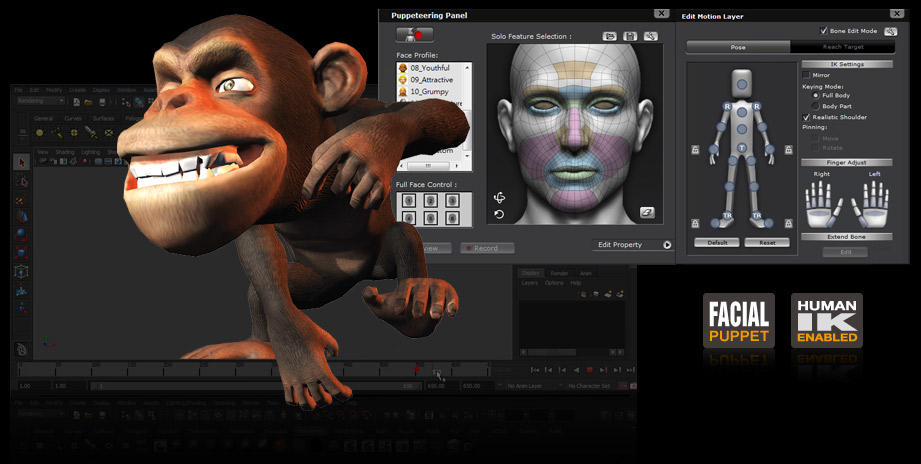Select the arrow selection tool in left toolbar
921x464 pixels.
[x=22, y=162]
